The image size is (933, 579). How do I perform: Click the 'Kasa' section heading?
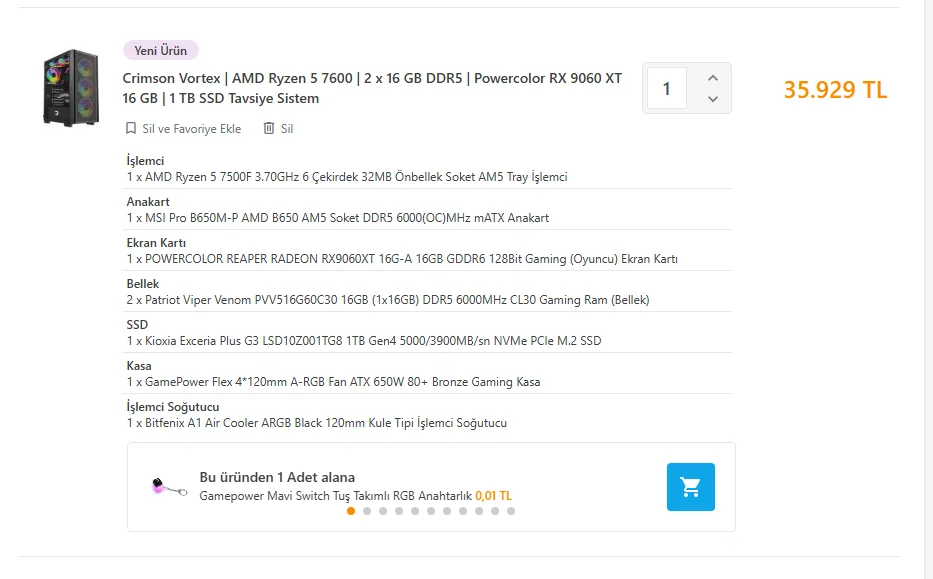tap(139, 366)
